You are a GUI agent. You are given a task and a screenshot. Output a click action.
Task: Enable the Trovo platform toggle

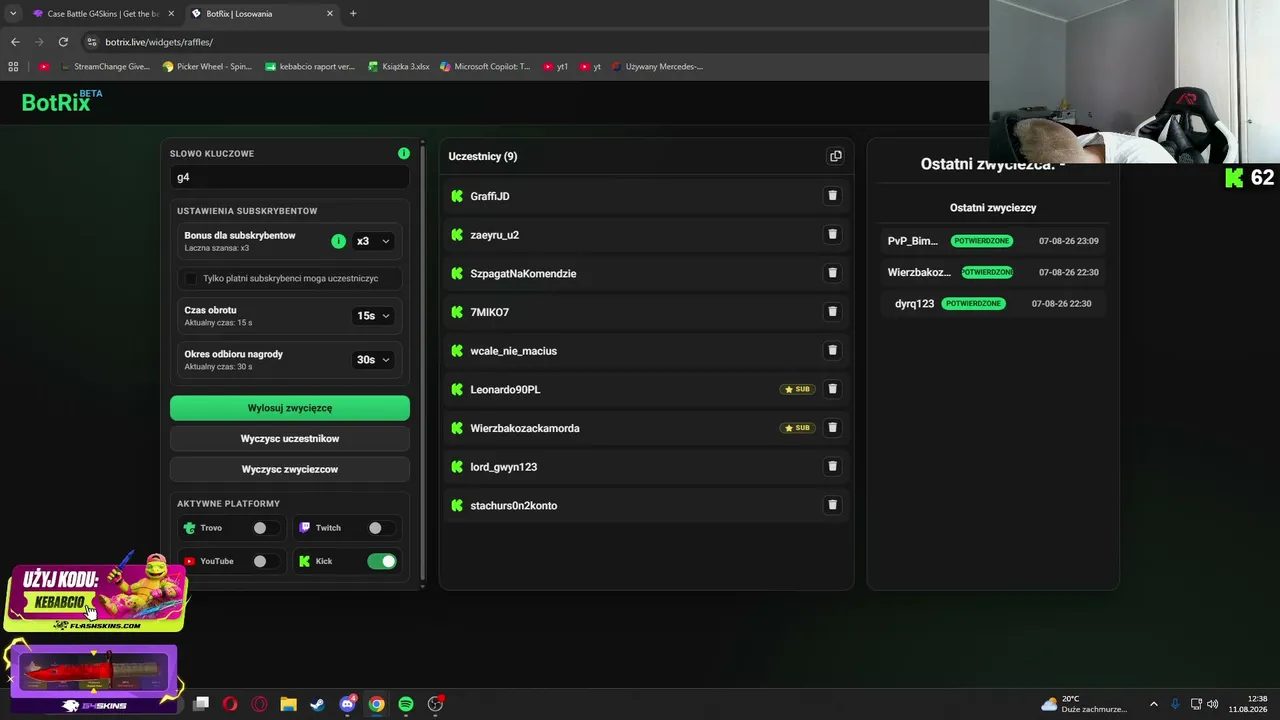(x=266, y=528)
